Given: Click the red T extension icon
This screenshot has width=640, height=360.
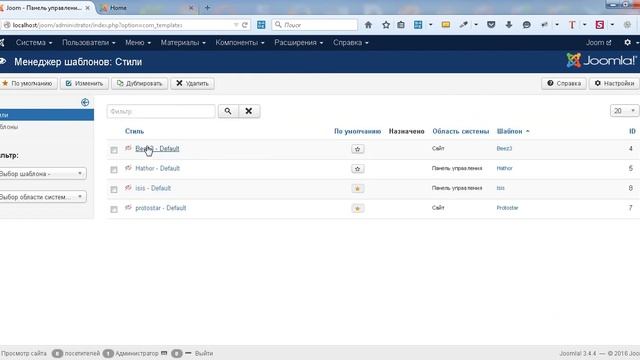Looking at the screenshot, I should (572, 25).
